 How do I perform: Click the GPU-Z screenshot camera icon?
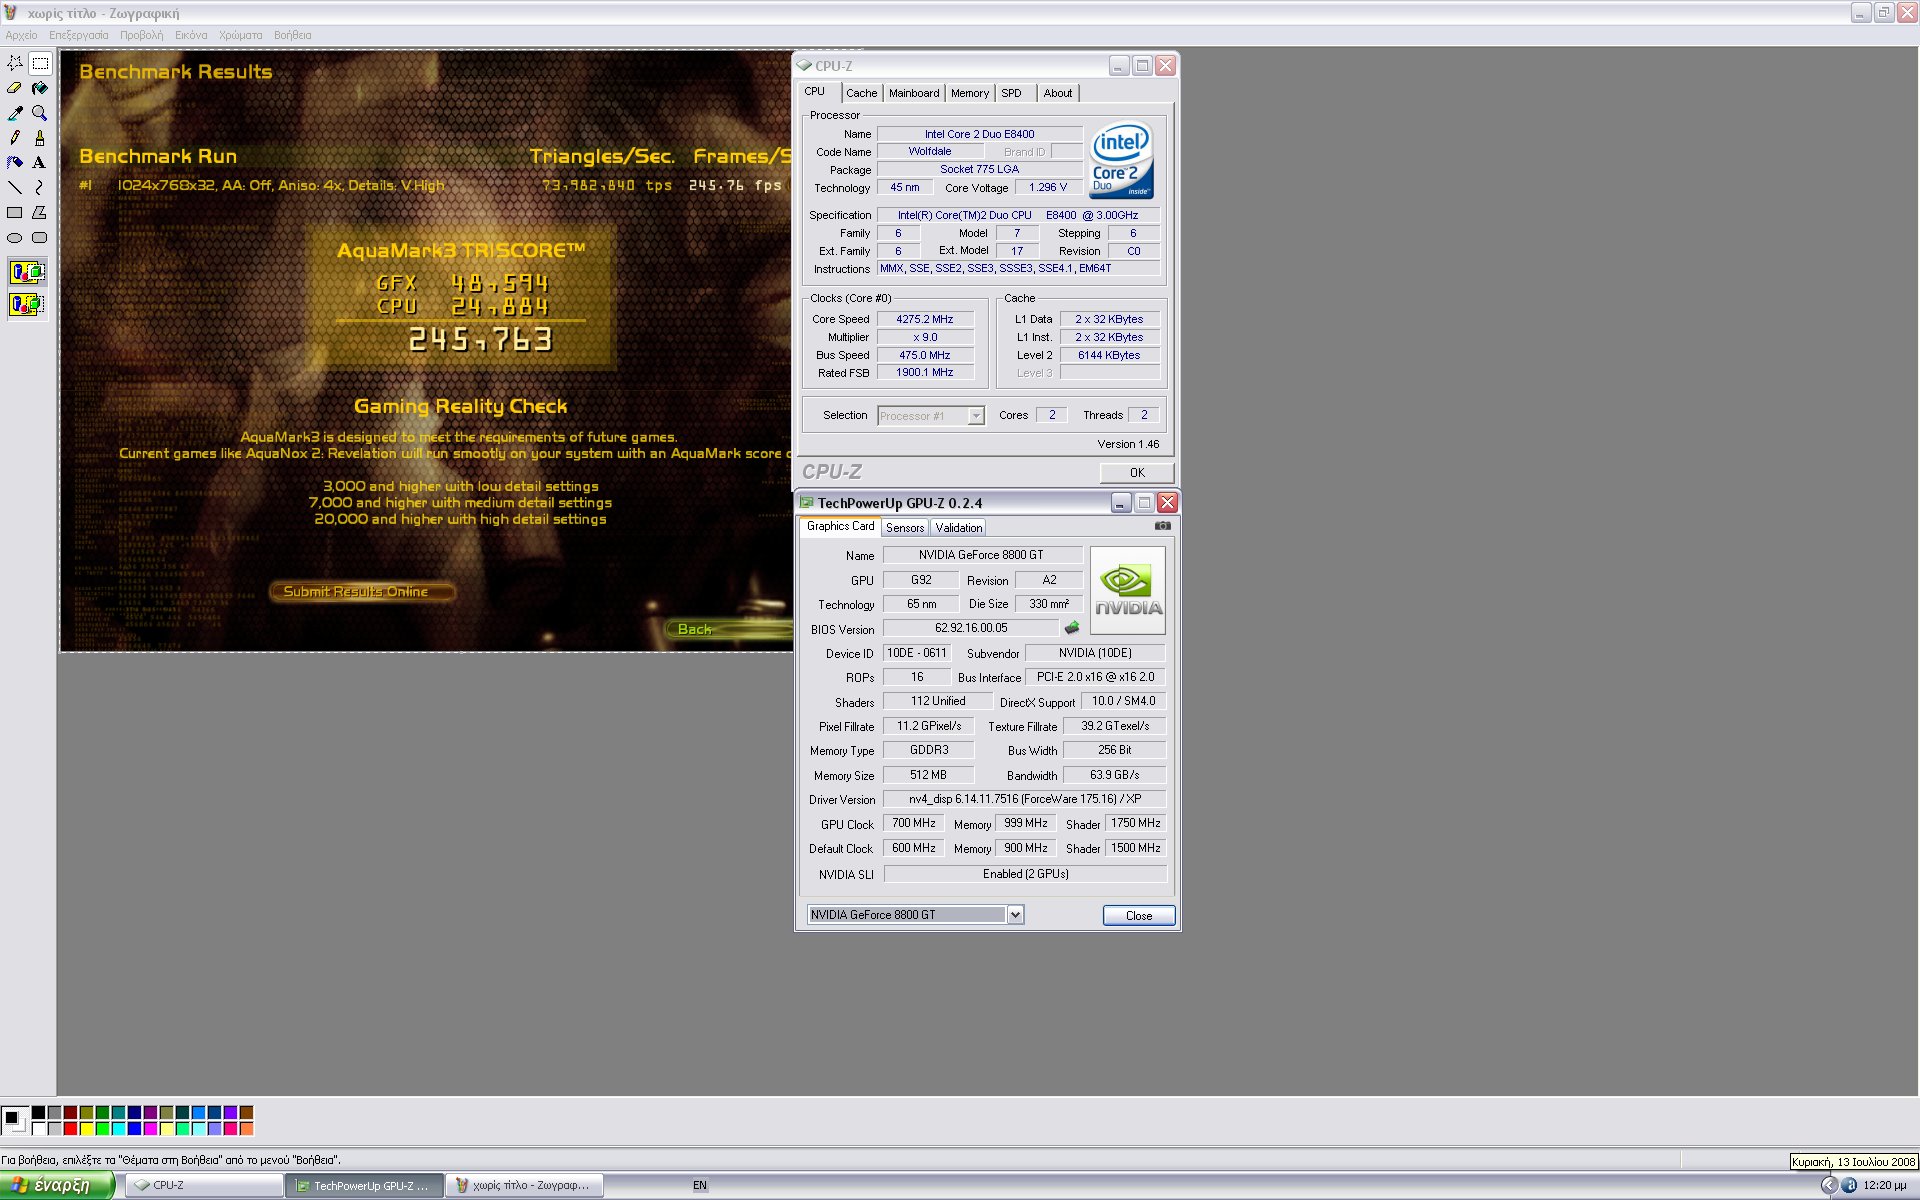coord(1162,526)
